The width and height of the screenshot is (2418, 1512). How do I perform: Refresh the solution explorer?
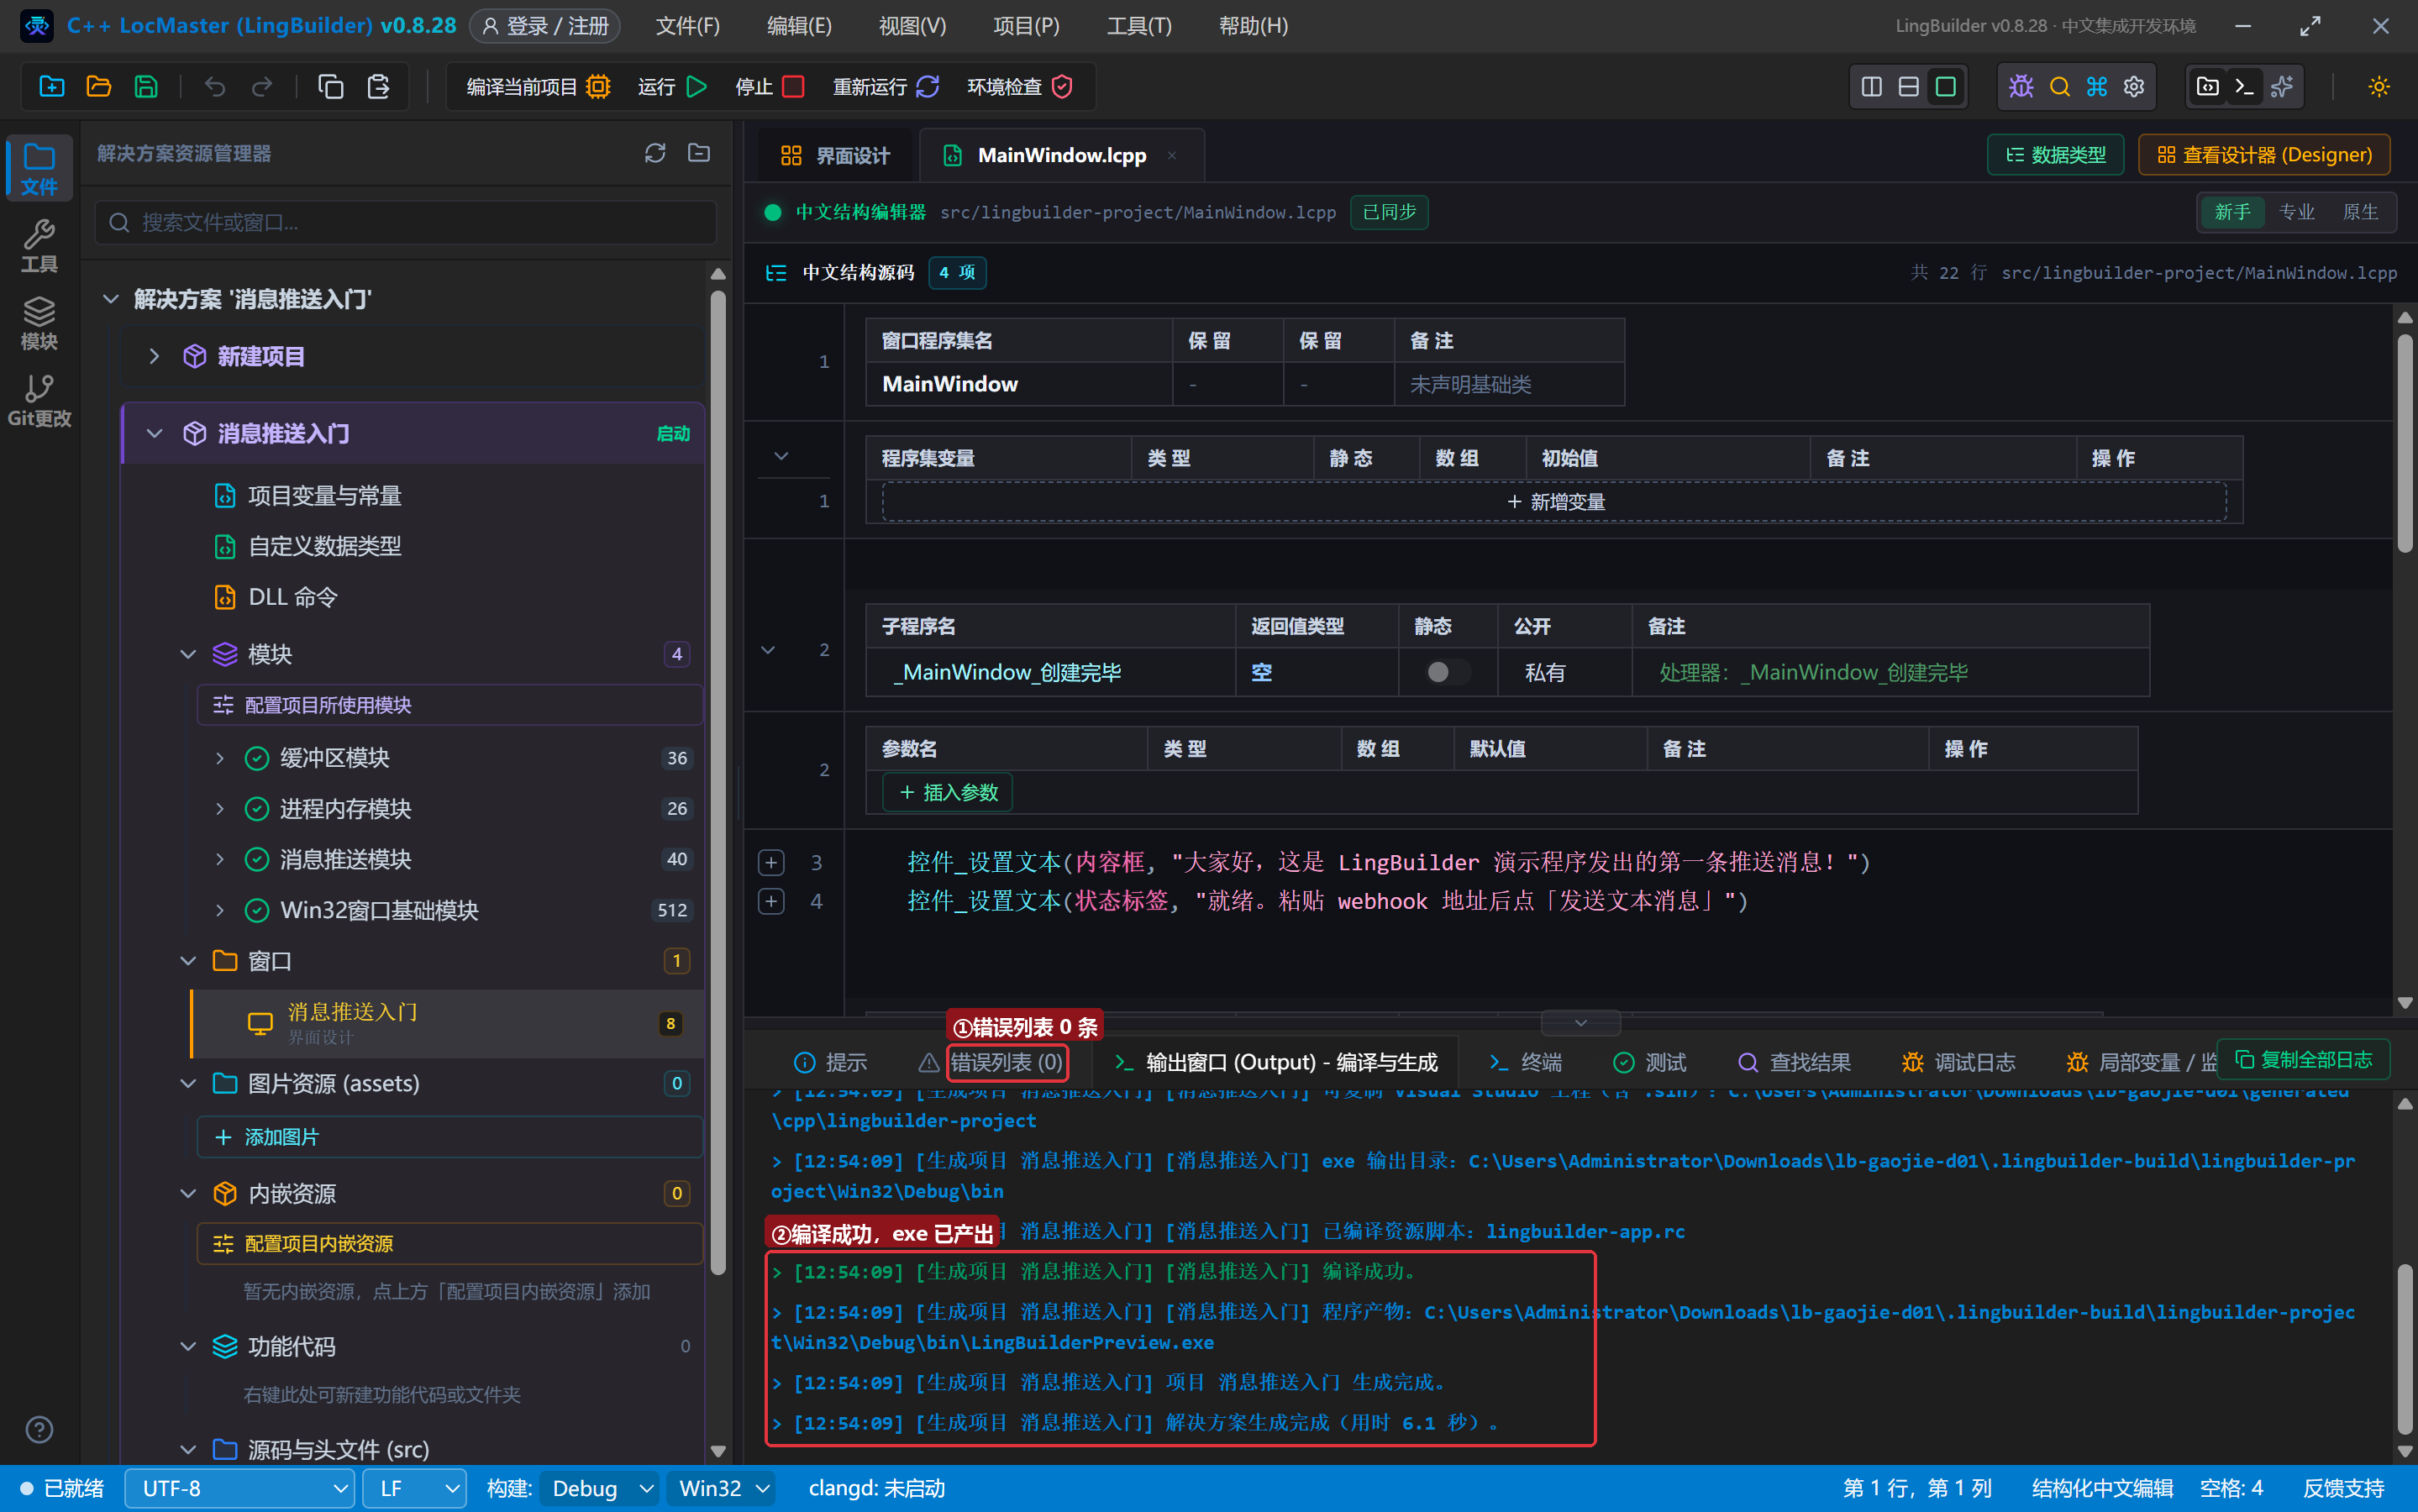(x=655, y=153)
